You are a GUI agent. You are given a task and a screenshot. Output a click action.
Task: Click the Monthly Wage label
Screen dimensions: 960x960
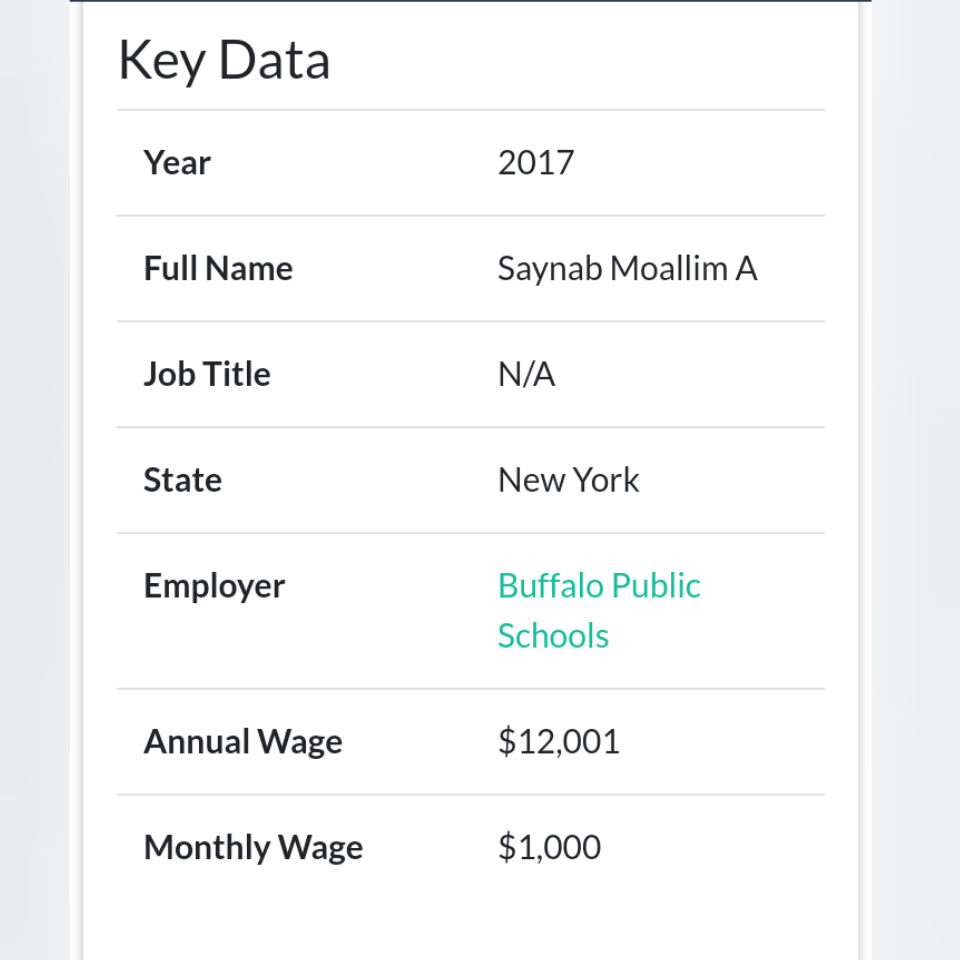pyautogui.click(x=253, y=848)
